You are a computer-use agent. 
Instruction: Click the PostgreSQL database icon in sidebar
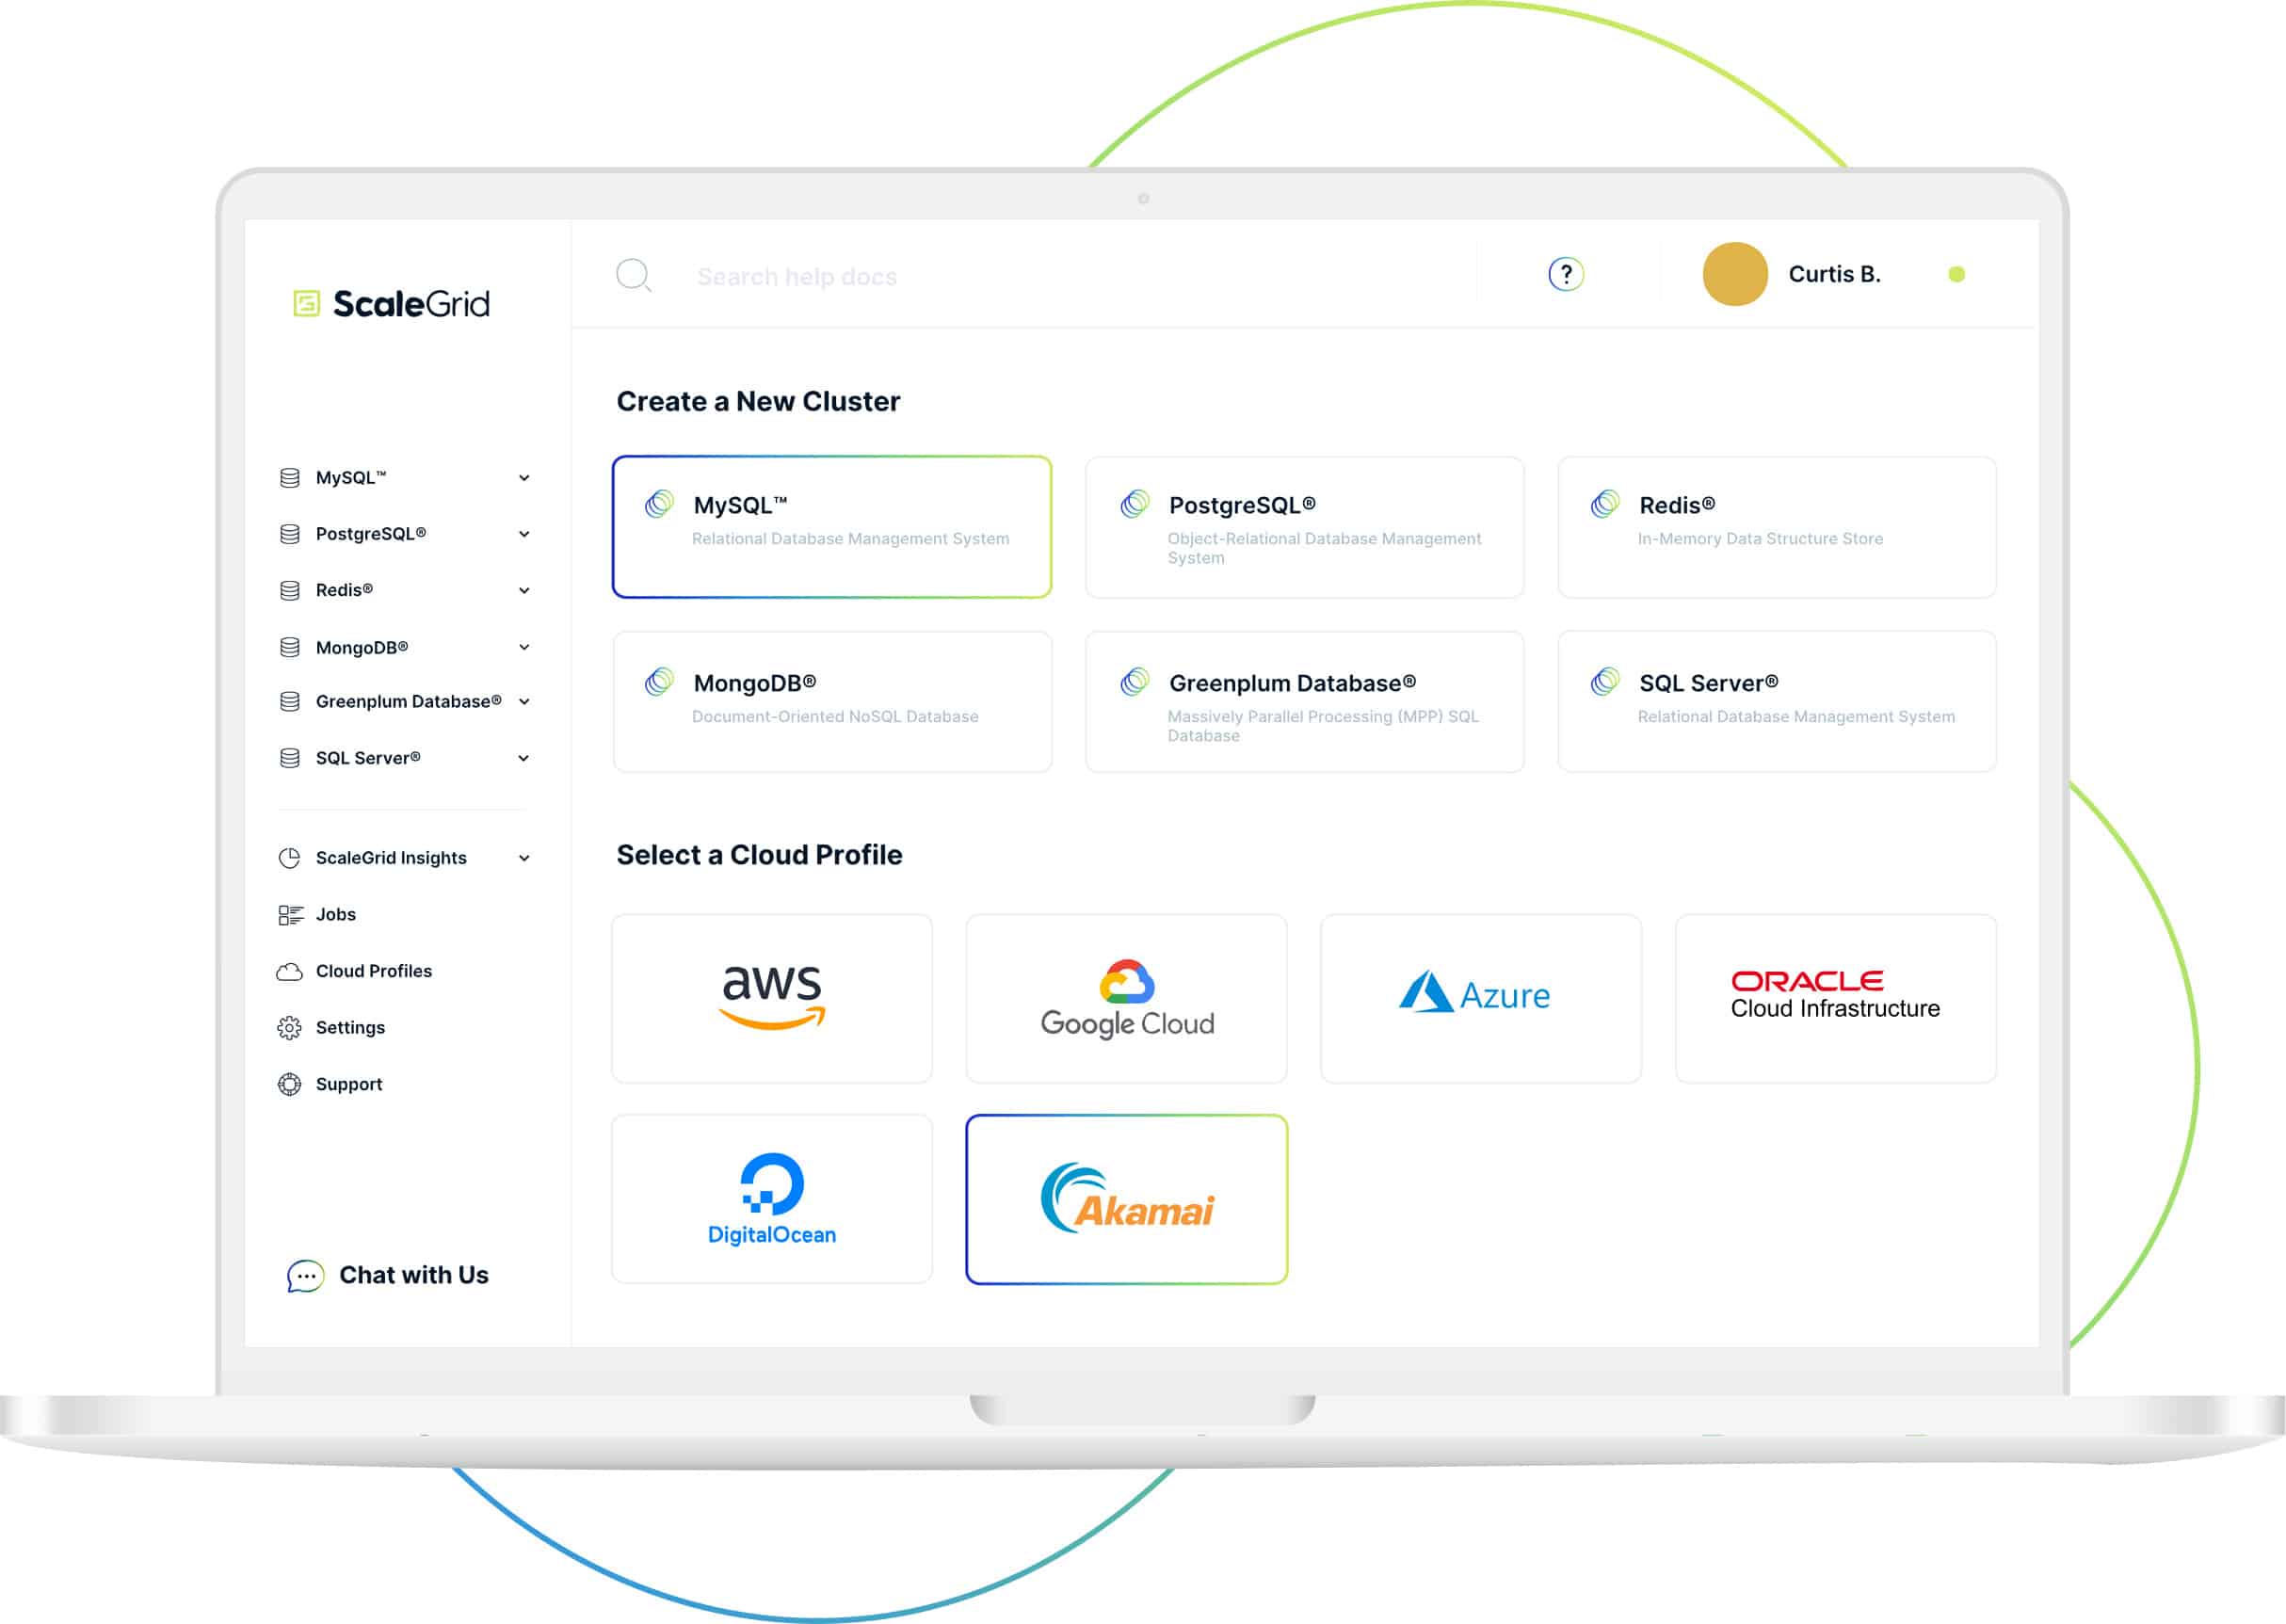tap(290, 534)
